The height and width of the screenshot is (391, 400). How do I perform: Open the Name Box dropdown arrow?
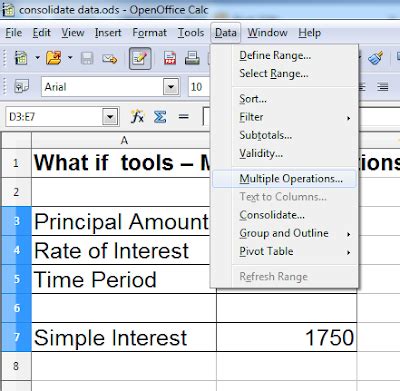110,117
